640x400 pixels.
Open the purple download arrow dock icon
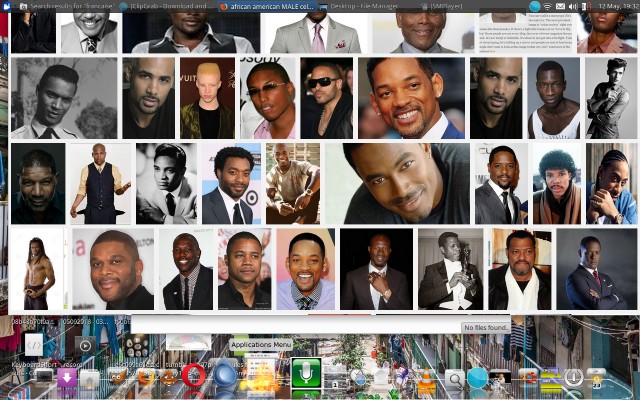pos(67,378)
